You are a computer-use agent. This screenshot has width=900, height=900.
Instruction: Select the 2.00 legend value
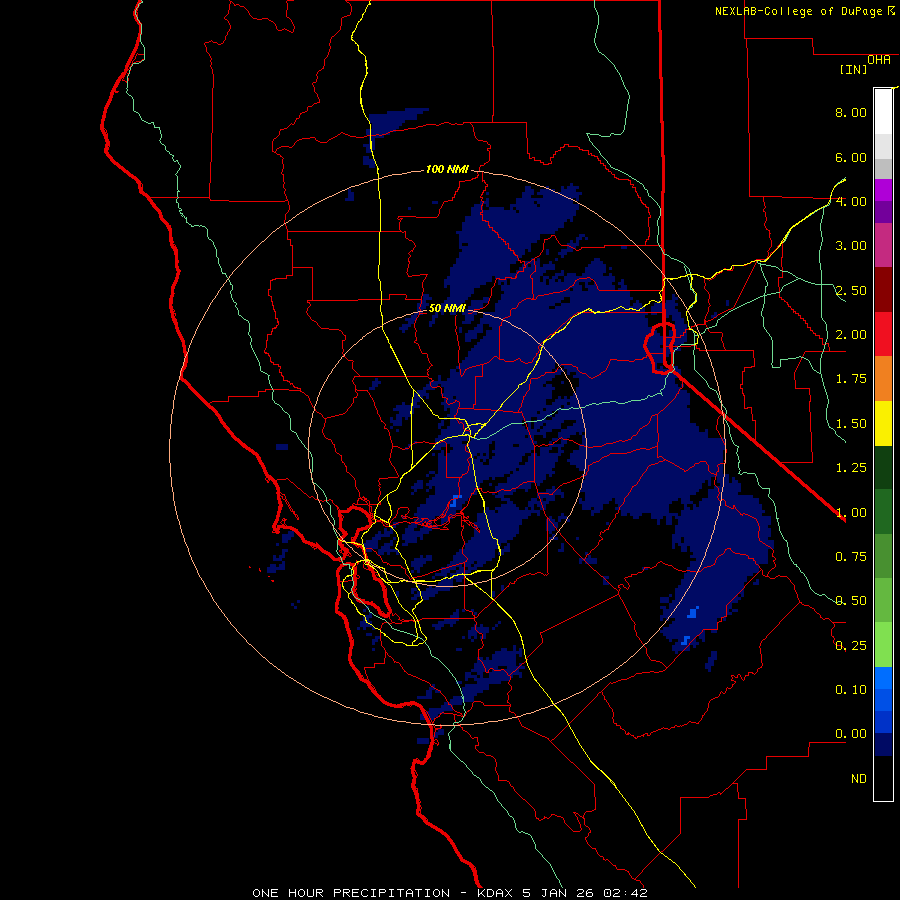tap(851, 335)
